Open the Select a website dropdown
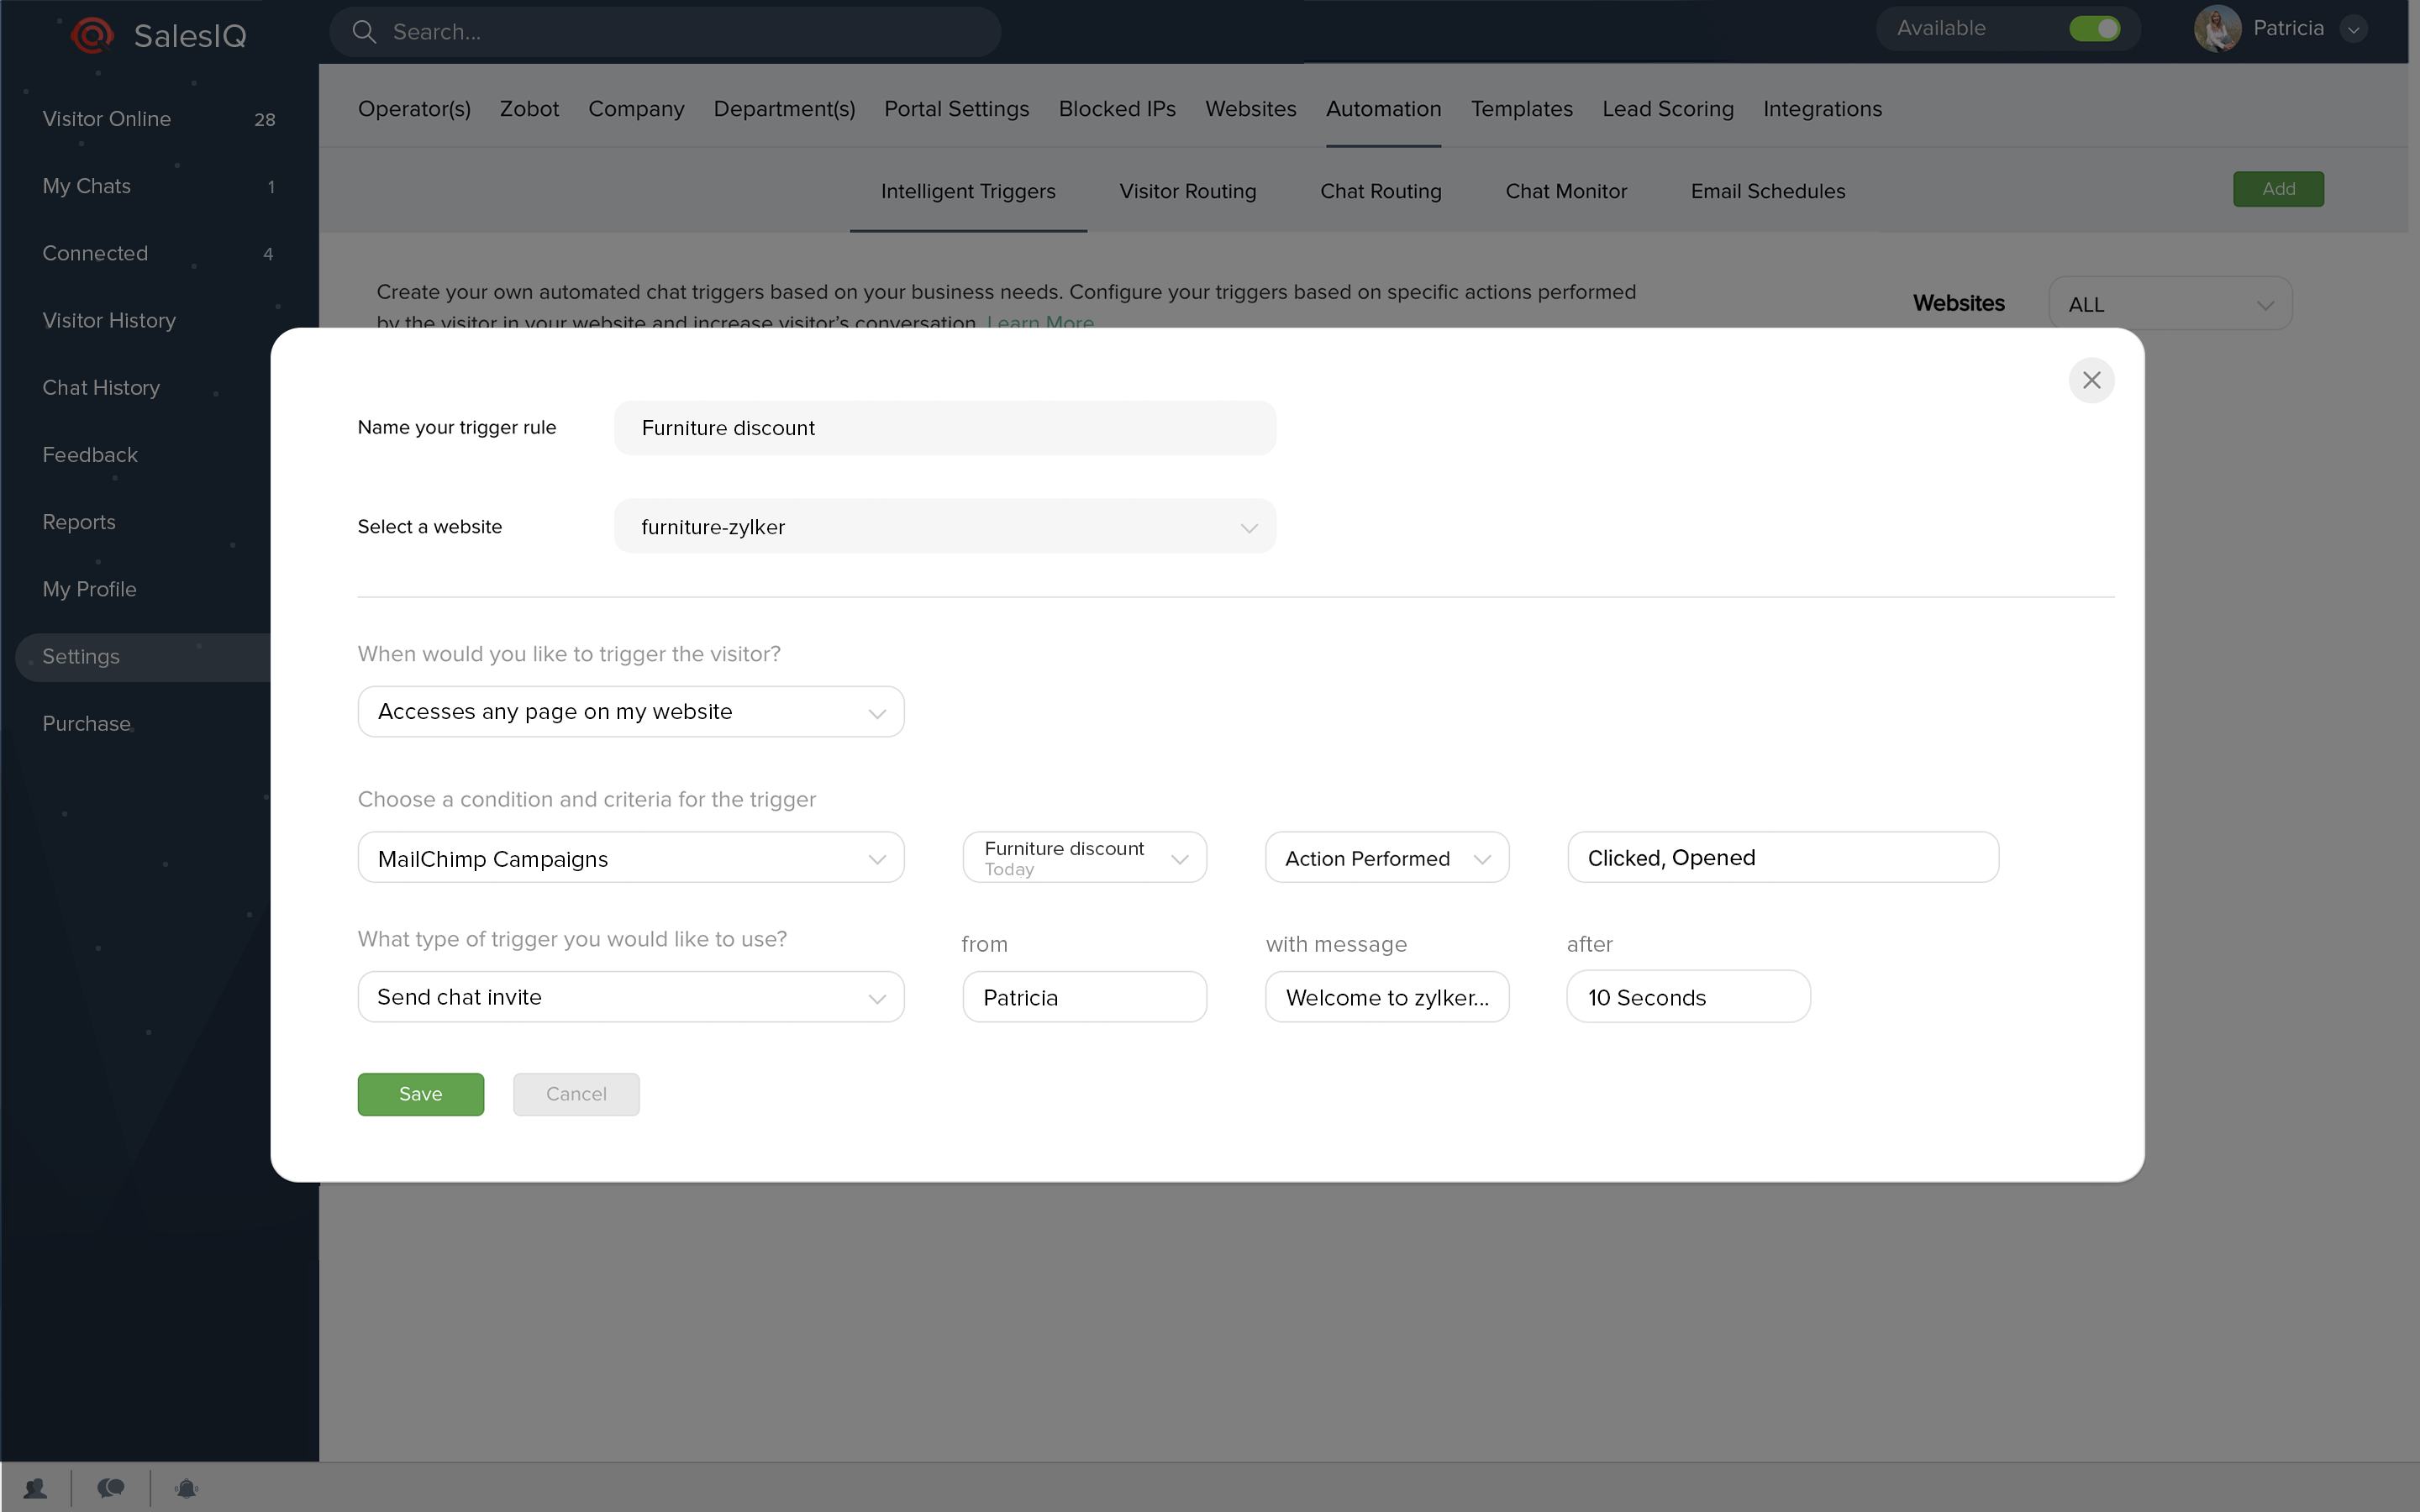 click(944, 526)
